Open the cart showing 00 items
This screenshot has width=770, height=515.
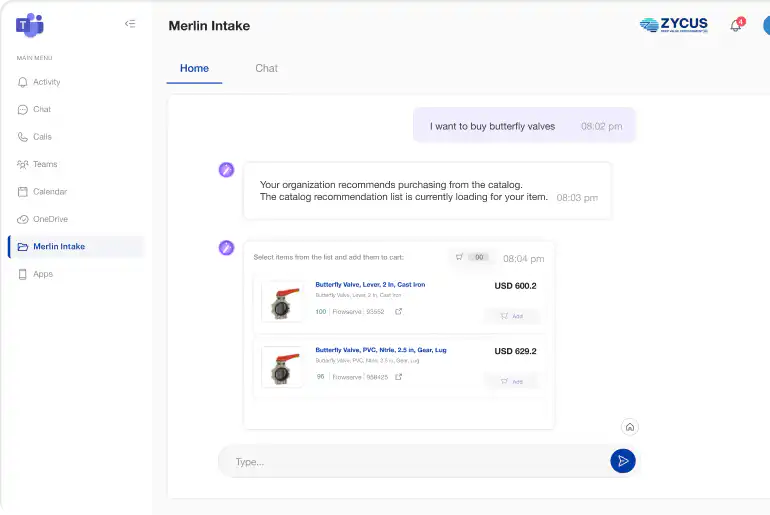pos(471,257)
